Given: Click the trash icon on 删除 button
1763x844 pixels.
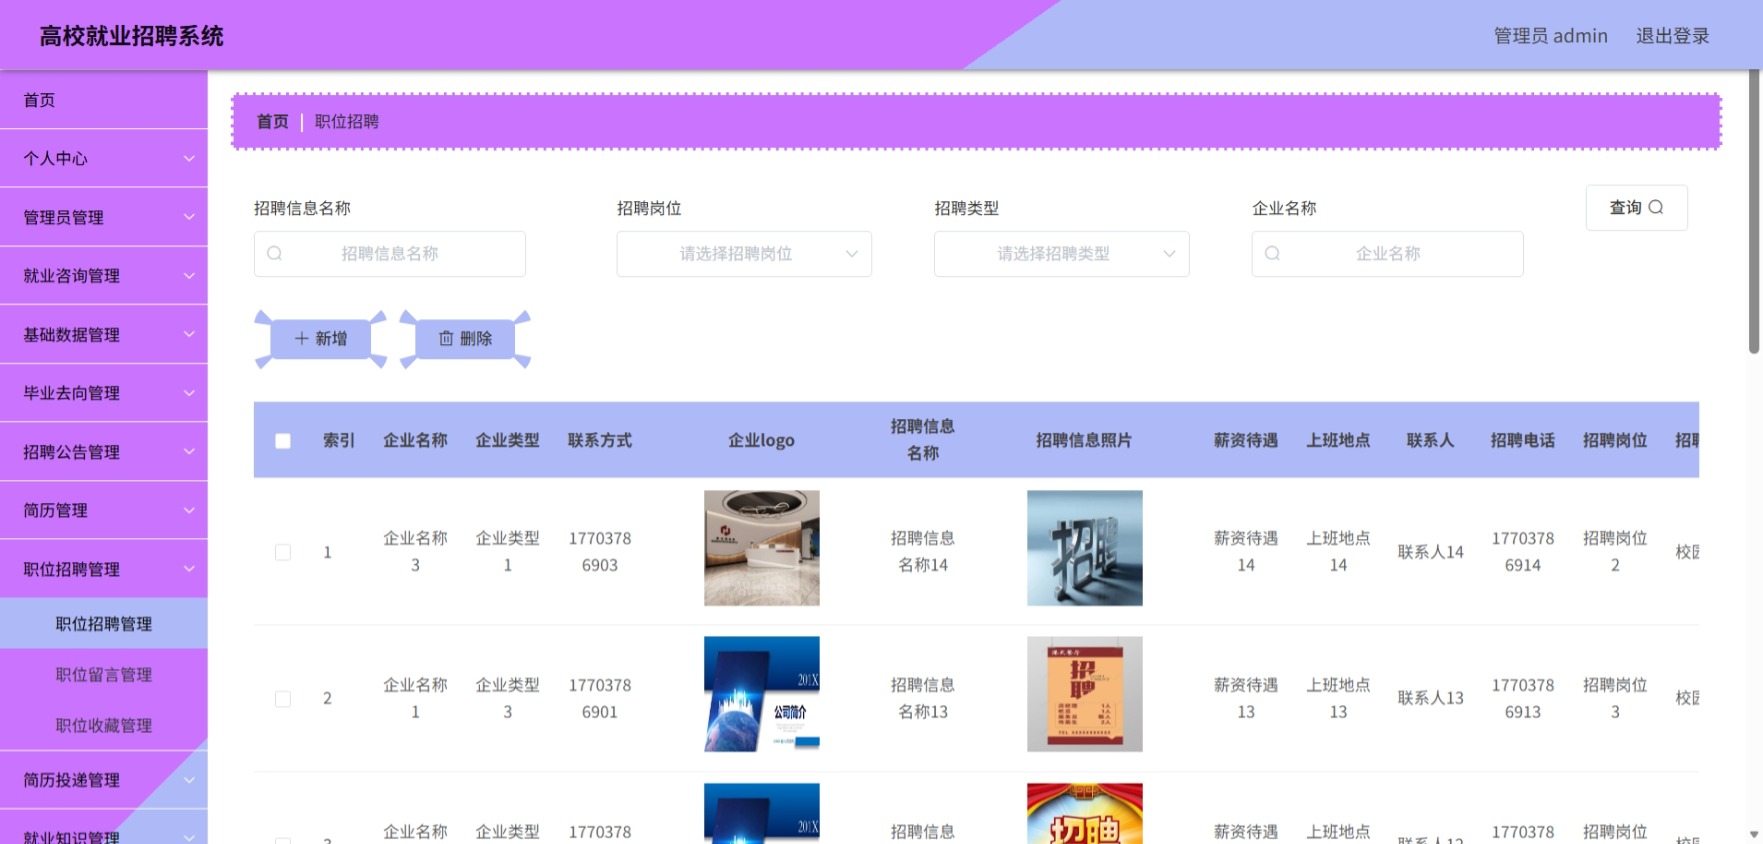Looking at the screenshot, I should [446, 339].
